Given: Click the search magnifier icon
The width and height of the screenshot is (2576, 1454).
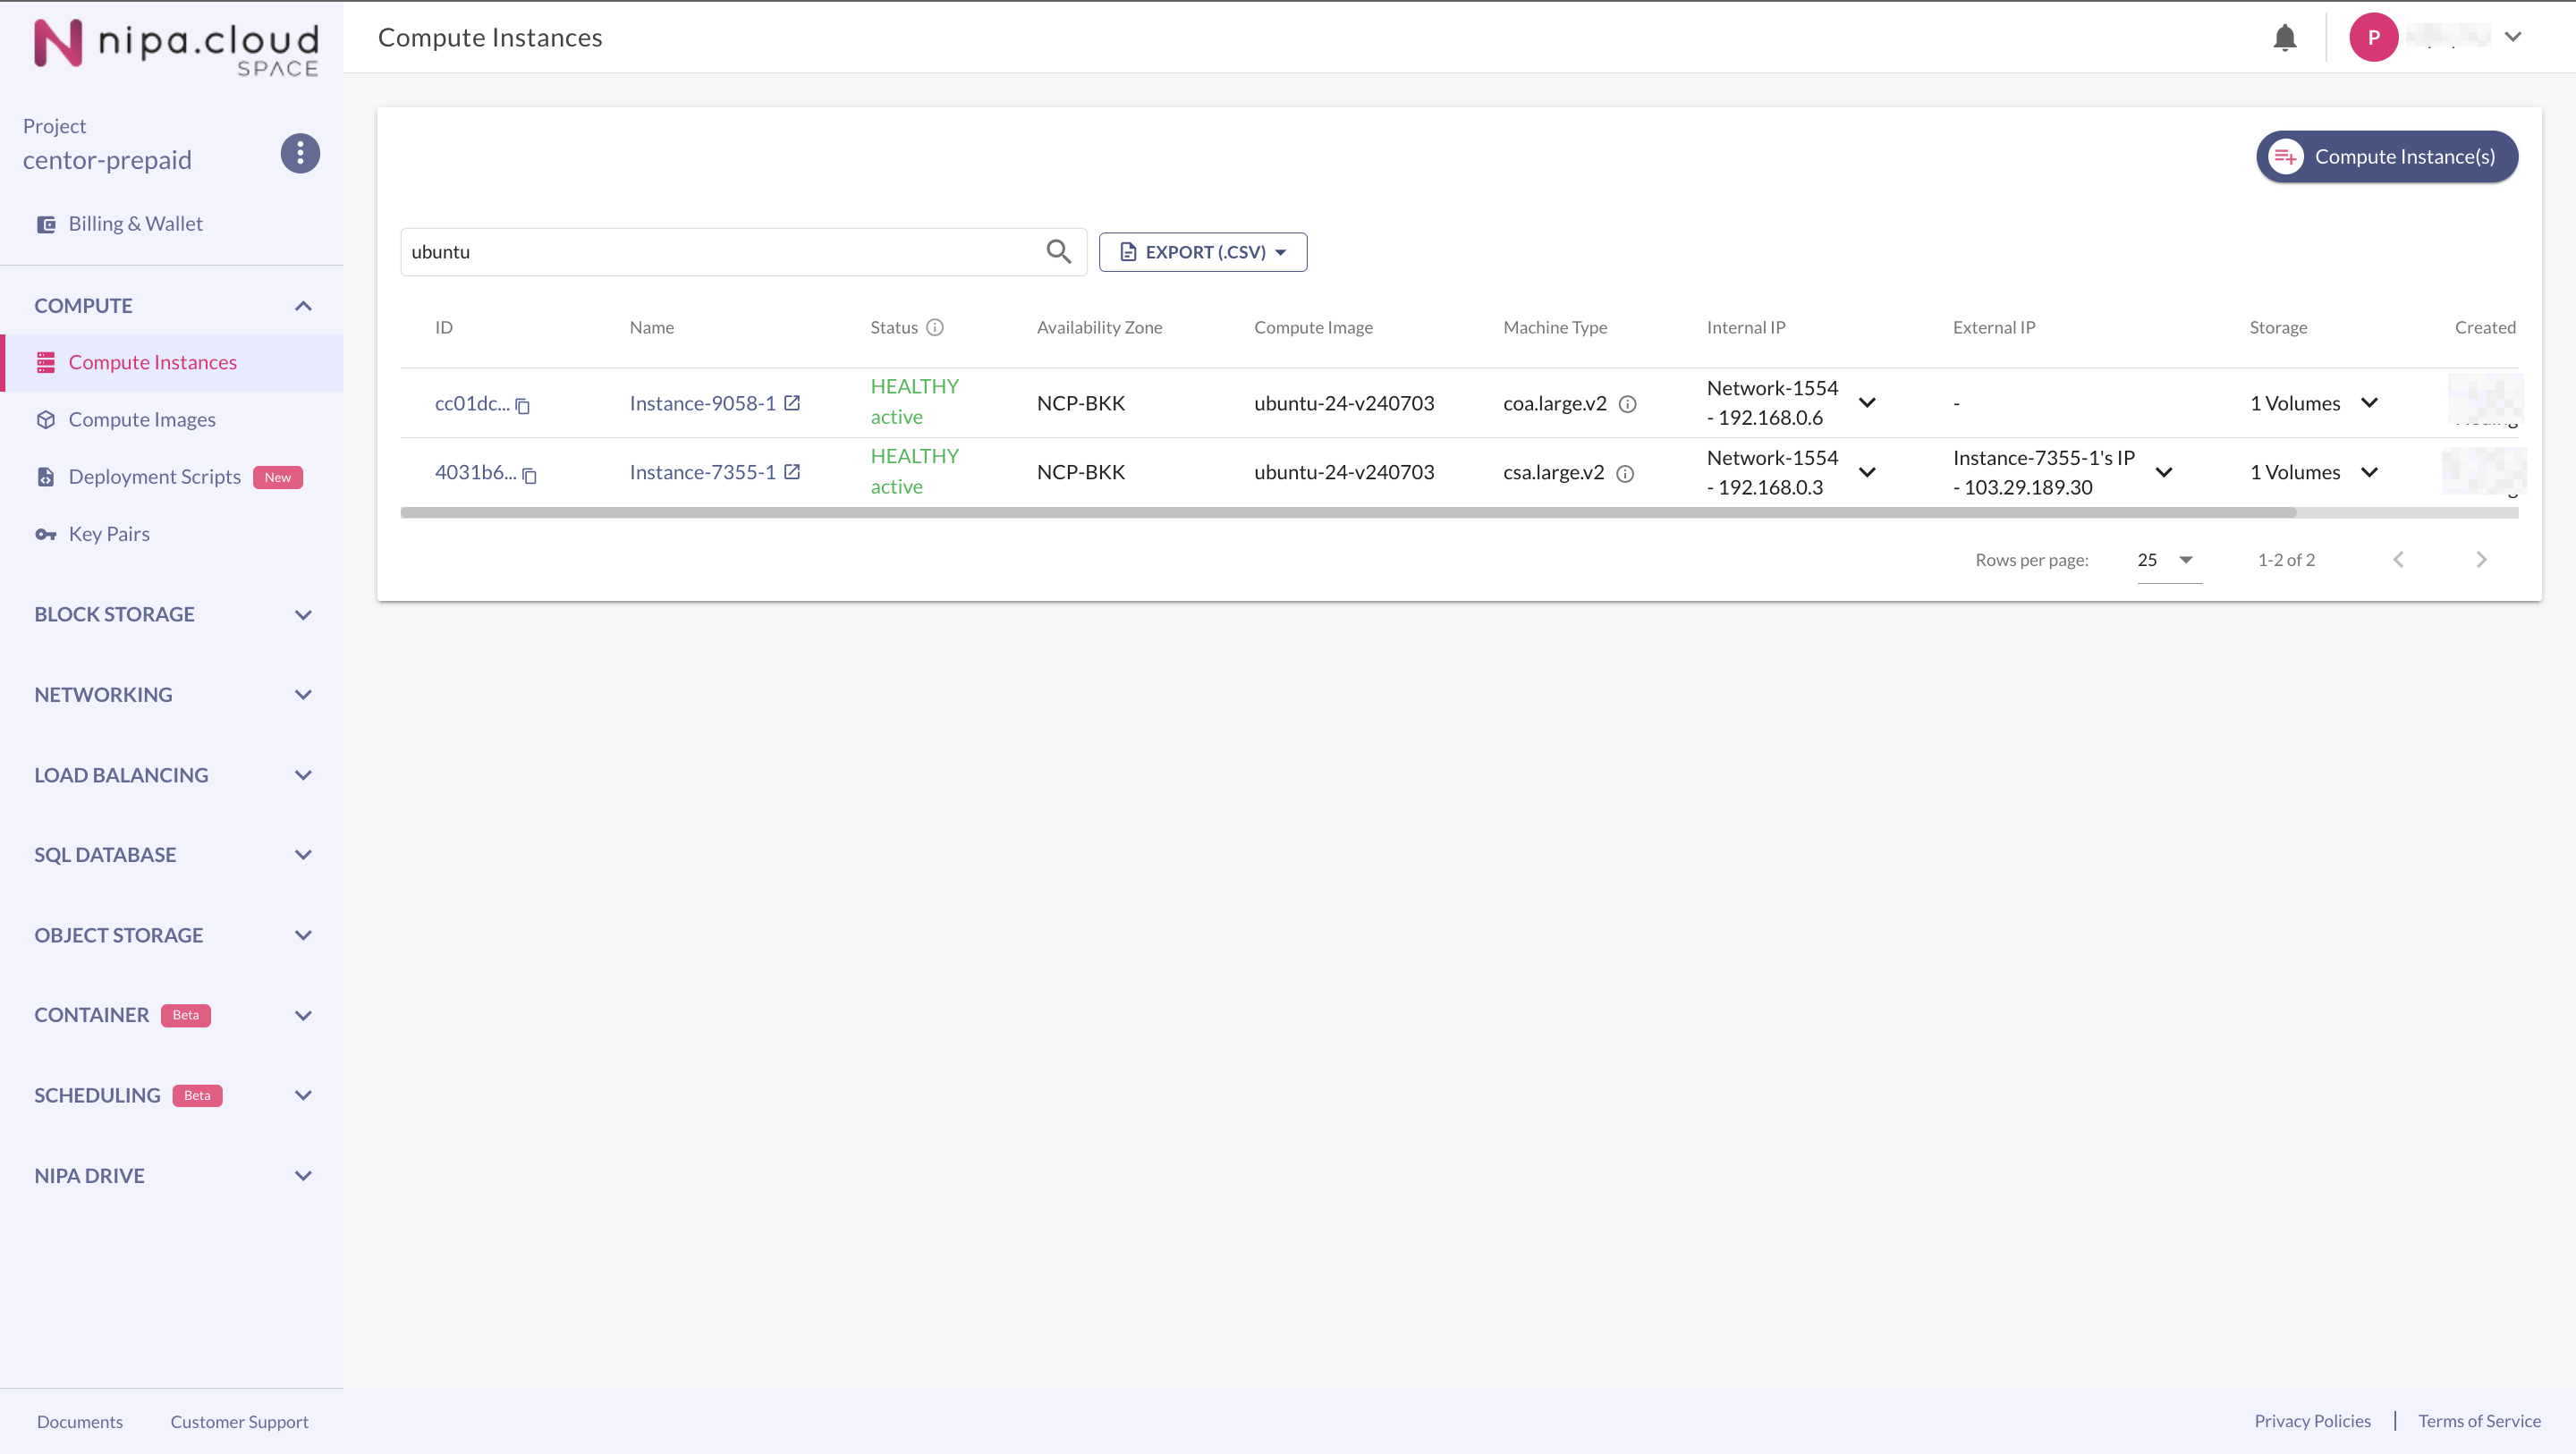Looking at the screenshot, I should [1058, 252].
